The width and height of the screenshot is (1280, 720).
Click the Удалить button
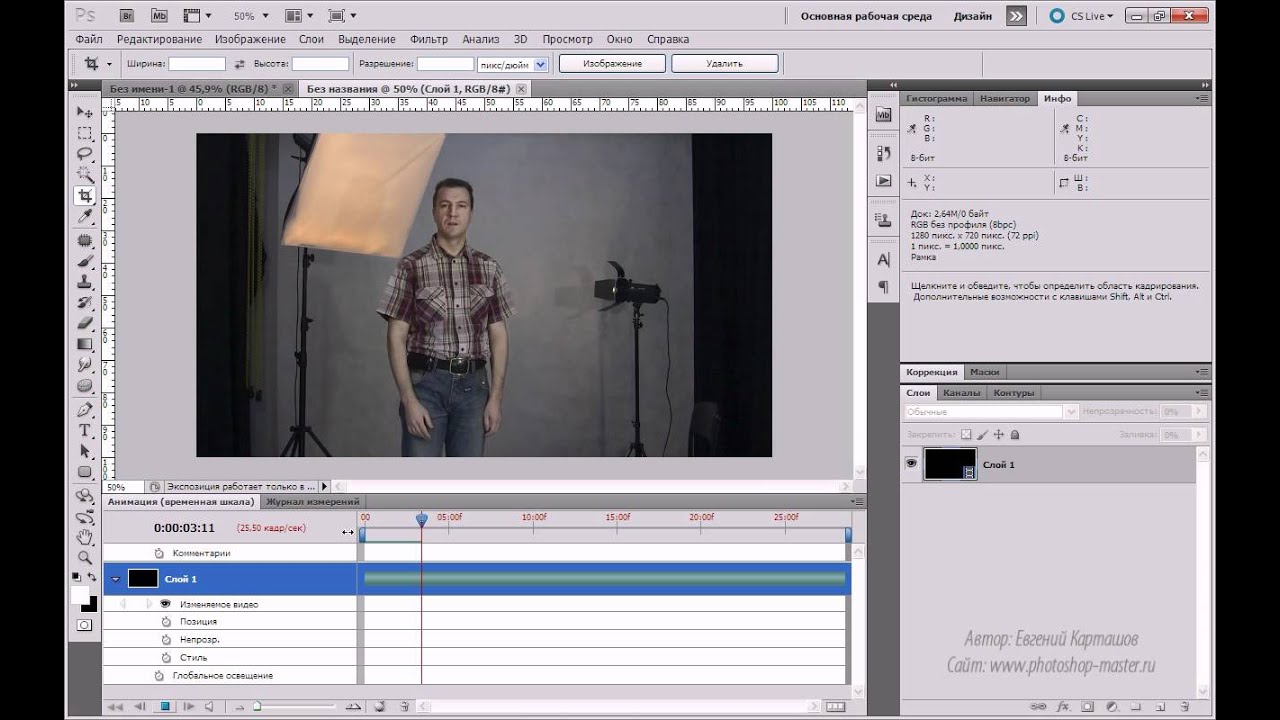724,64
